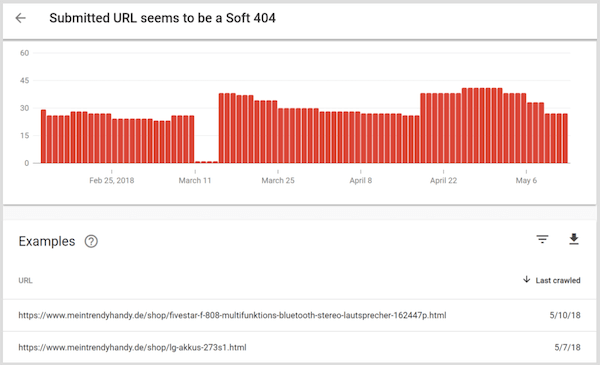Click the URL column header
Screen dimensions: 600x365
pos(25,280)
